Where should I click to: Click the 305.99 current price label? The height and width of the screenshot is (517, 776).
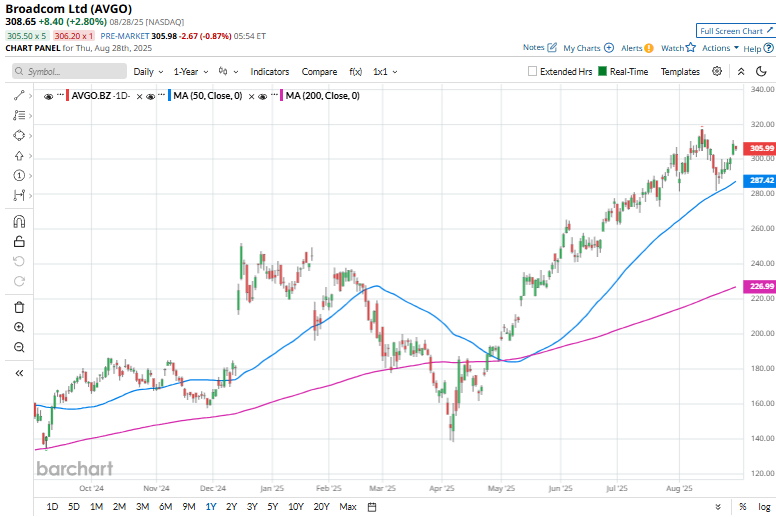coord(760,148)
